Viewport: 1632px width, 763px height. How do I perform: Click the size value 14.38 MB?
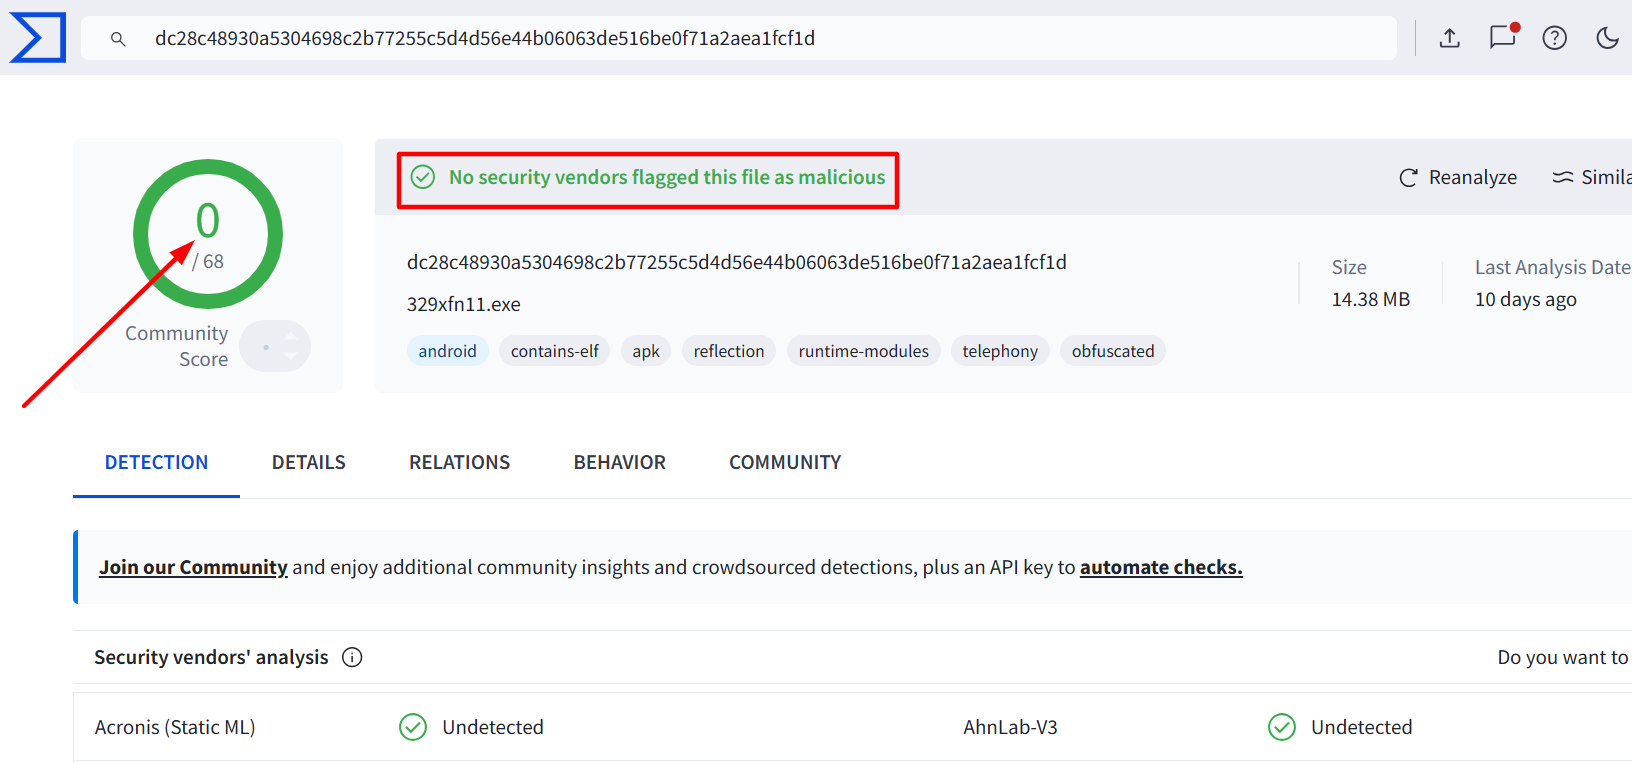[1371, 299]
